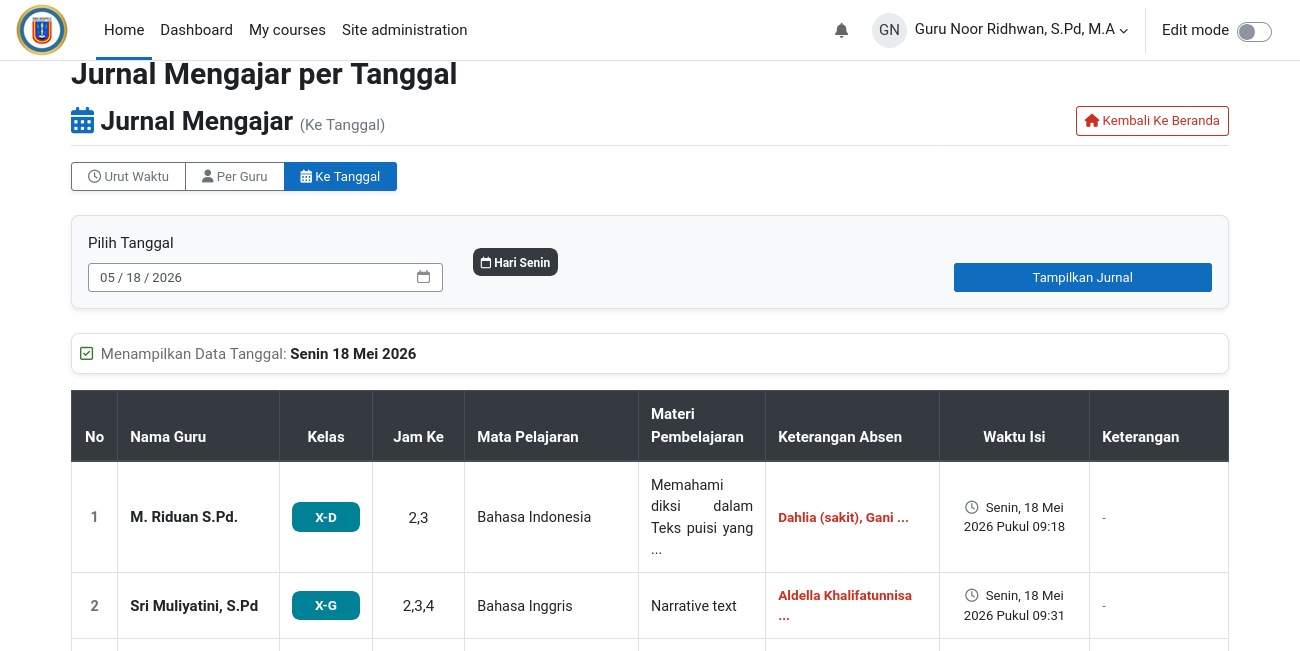Switch to Urut Waktu view
Screen dimensions: 1300x651
(x=128, y=176)
